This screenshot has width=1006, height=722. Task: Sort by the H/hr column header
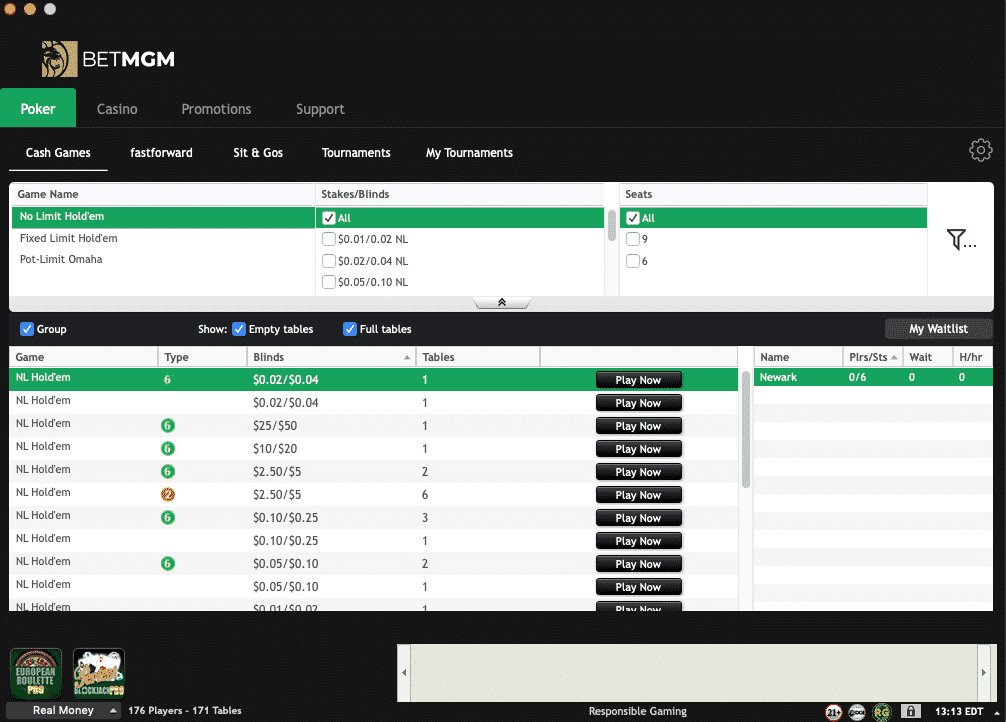[x=973, y=357]
